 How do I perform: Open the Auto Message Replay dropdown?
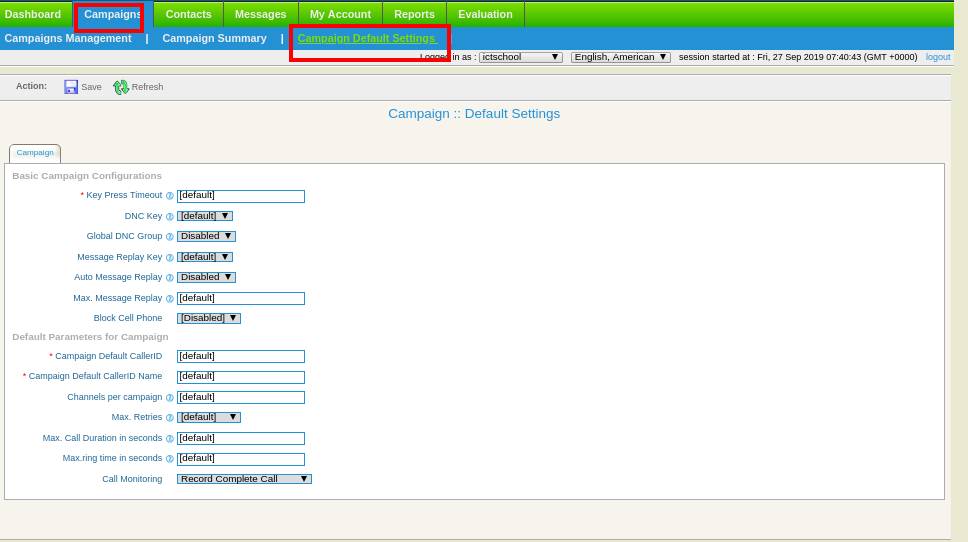(206, 277)
